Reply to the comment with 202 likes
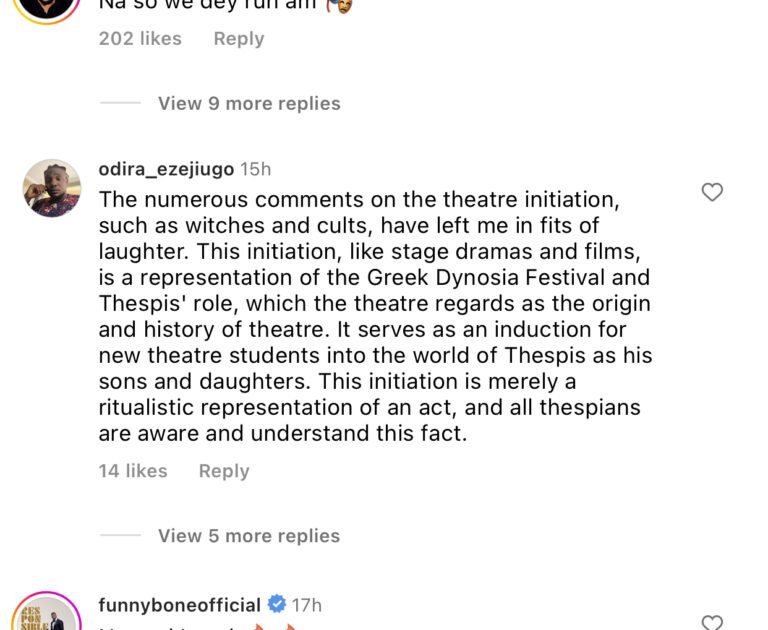768x630 pixels. click(x=239, y=39)
